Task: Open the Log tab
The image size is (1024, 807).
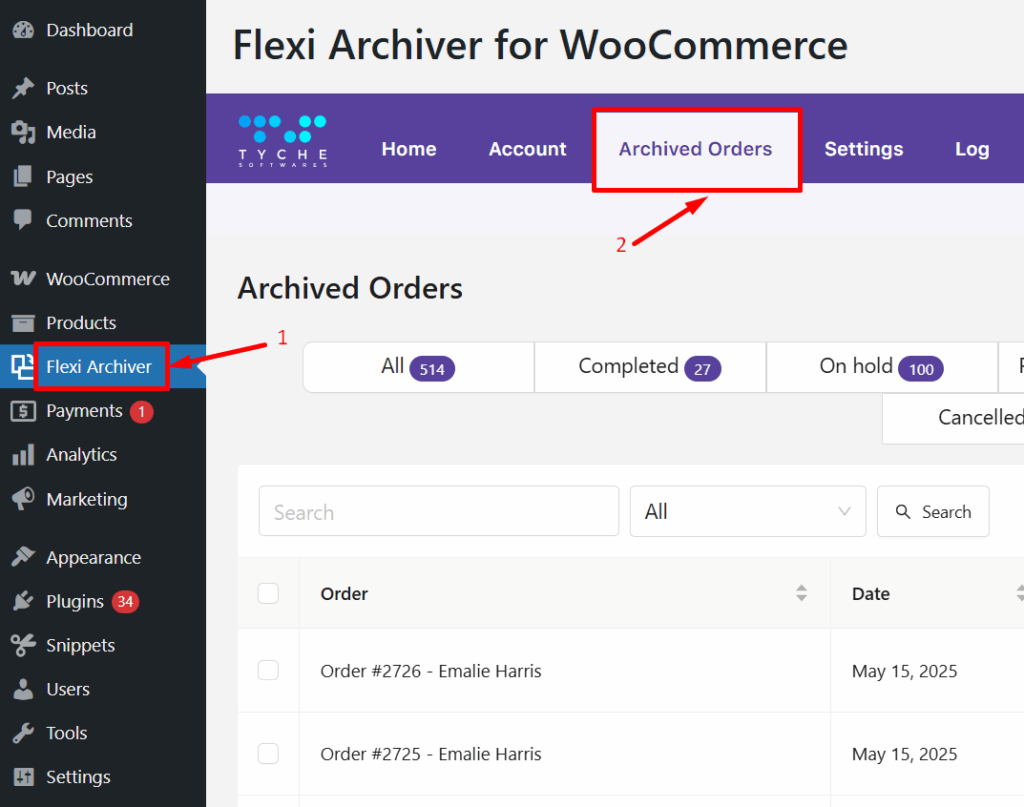Action: [x=972, y=149]
